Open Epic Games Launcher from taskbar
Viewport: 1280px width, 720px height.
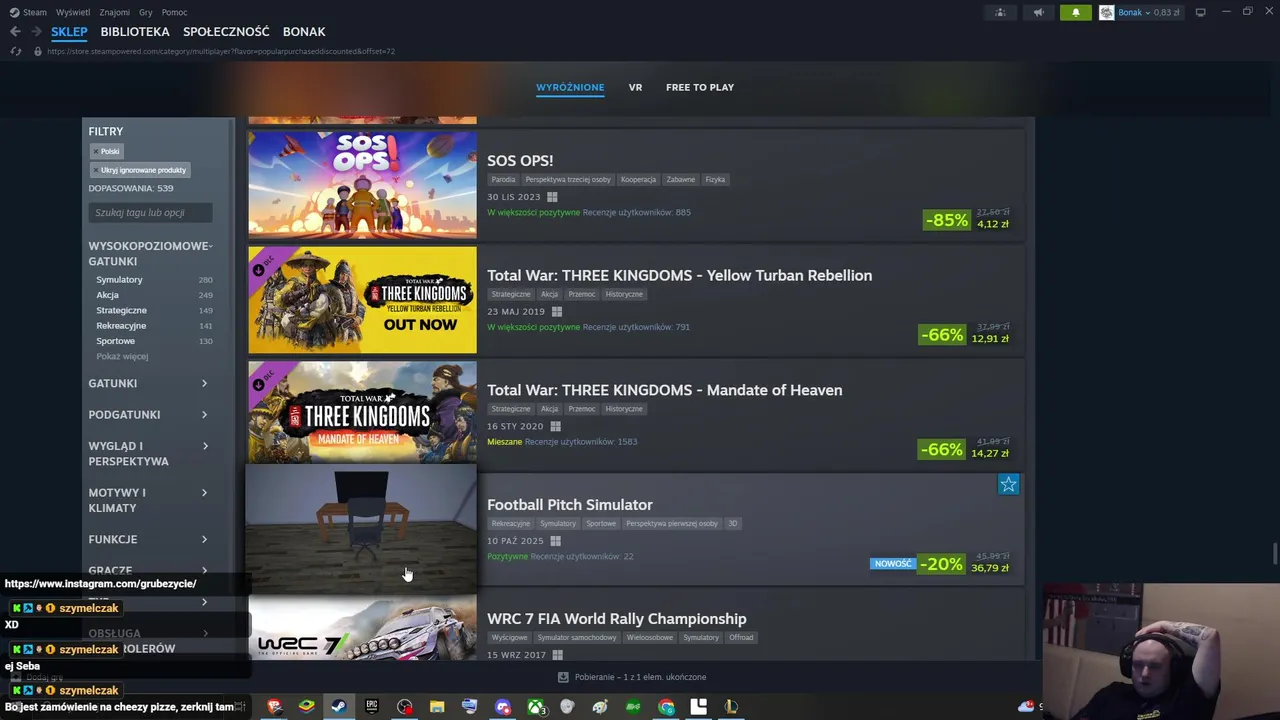click(x=371, y=706)
